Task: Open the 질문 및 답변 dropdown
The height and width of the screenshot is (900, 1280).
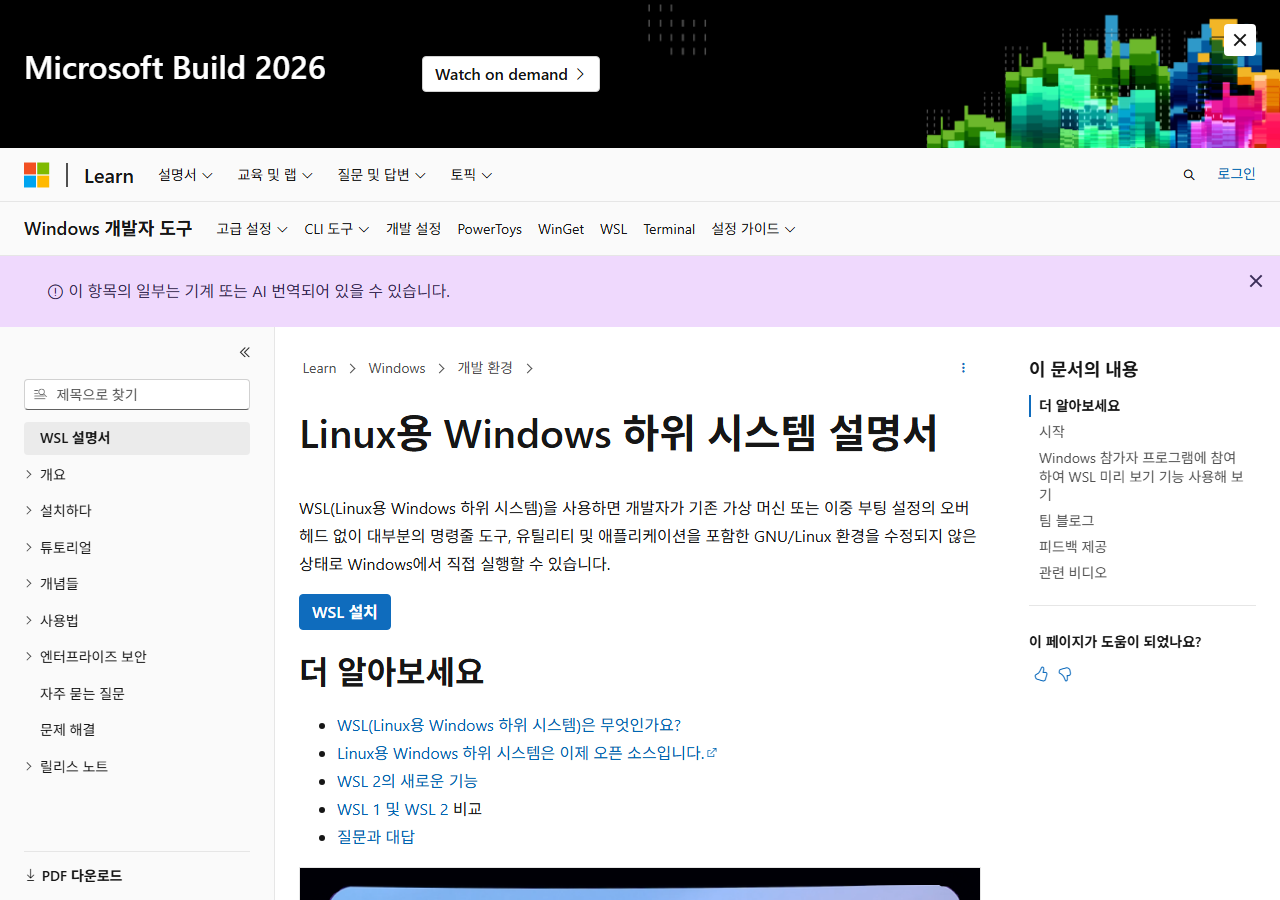Action: (382, 175)
